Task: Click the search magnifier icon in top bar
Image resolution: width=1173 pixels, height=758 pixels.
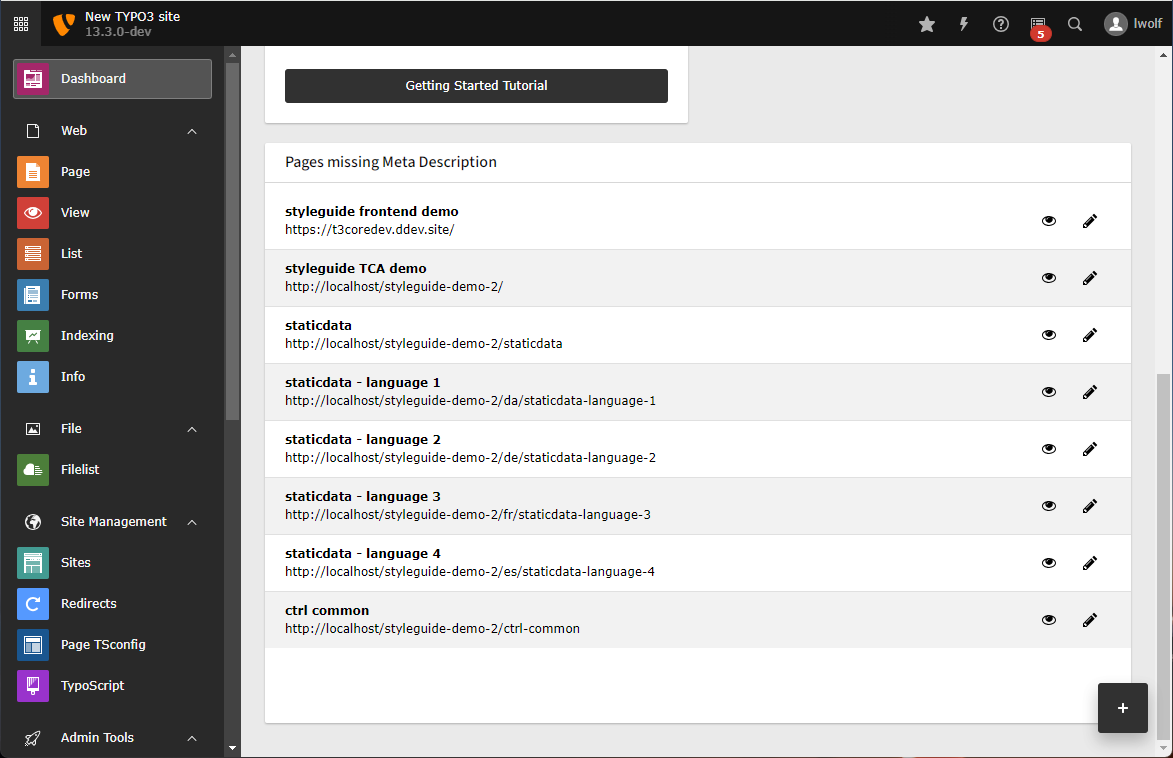Action: 1075,24
